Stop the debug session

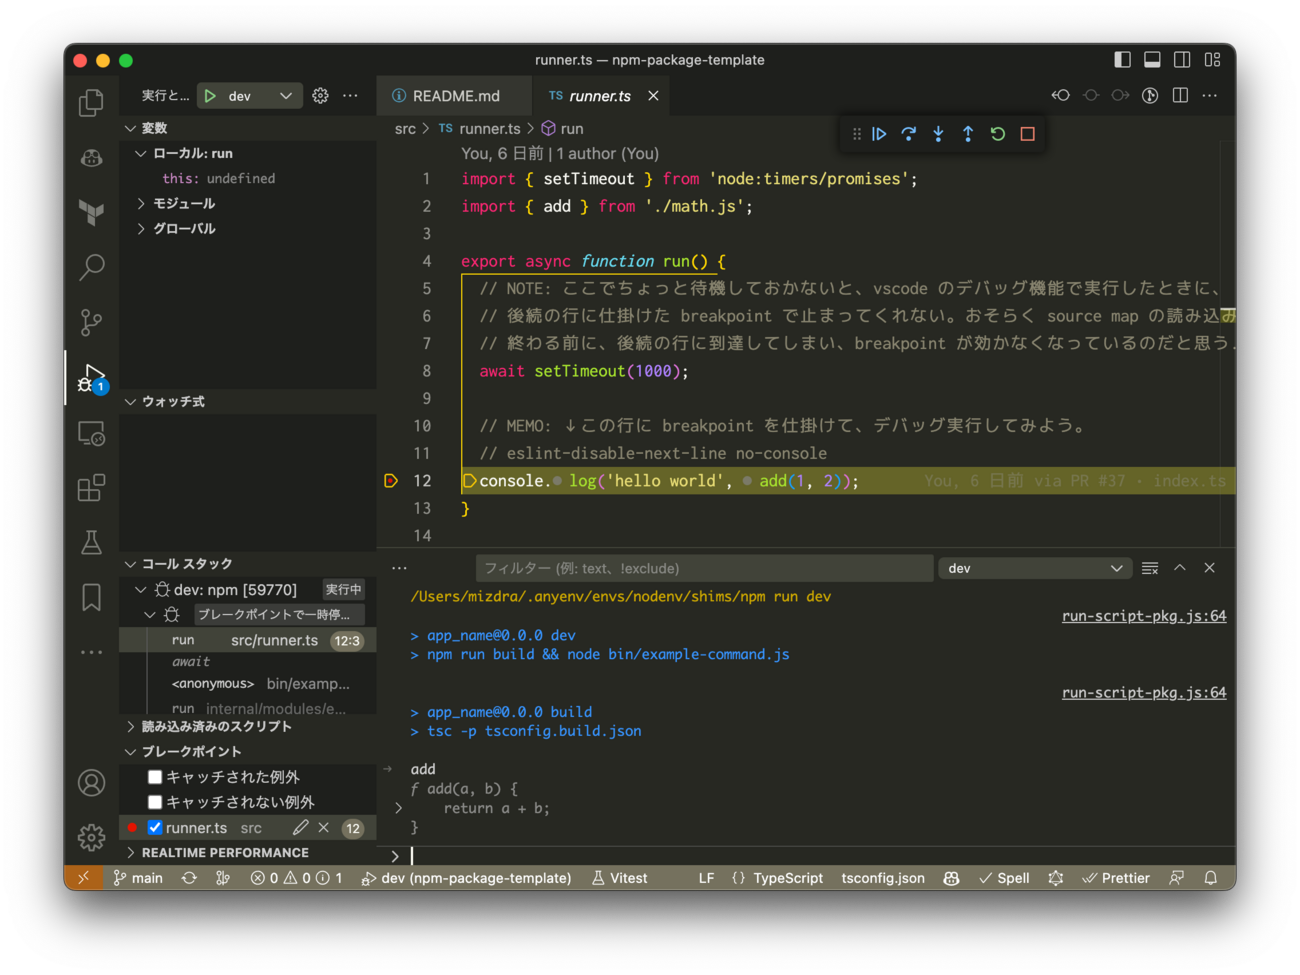[x=1027, y=134]
